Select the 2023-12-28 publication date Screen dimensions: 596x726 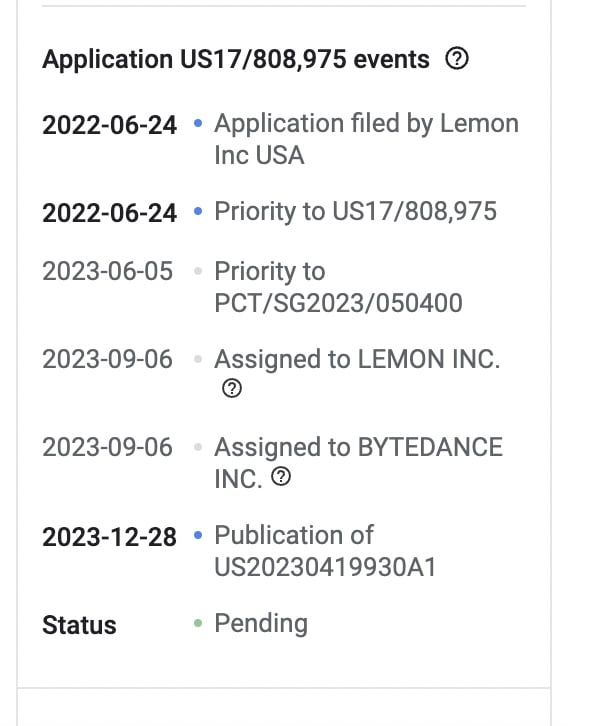coord(109,537)
